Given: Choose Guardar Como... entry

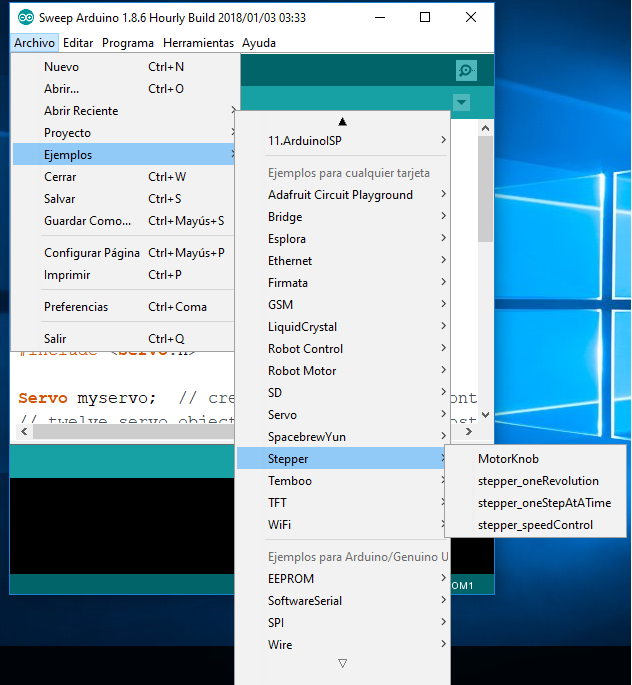Looking at the screenshot, I should pyautogui.click(x=124, y=221).
